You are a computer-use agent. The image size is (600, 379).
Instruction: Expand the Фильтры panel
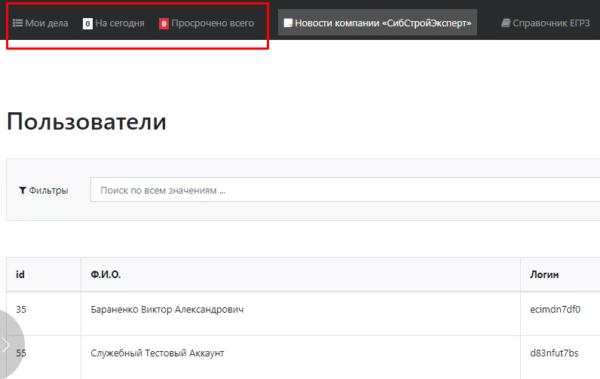click(x=49, y=190)
